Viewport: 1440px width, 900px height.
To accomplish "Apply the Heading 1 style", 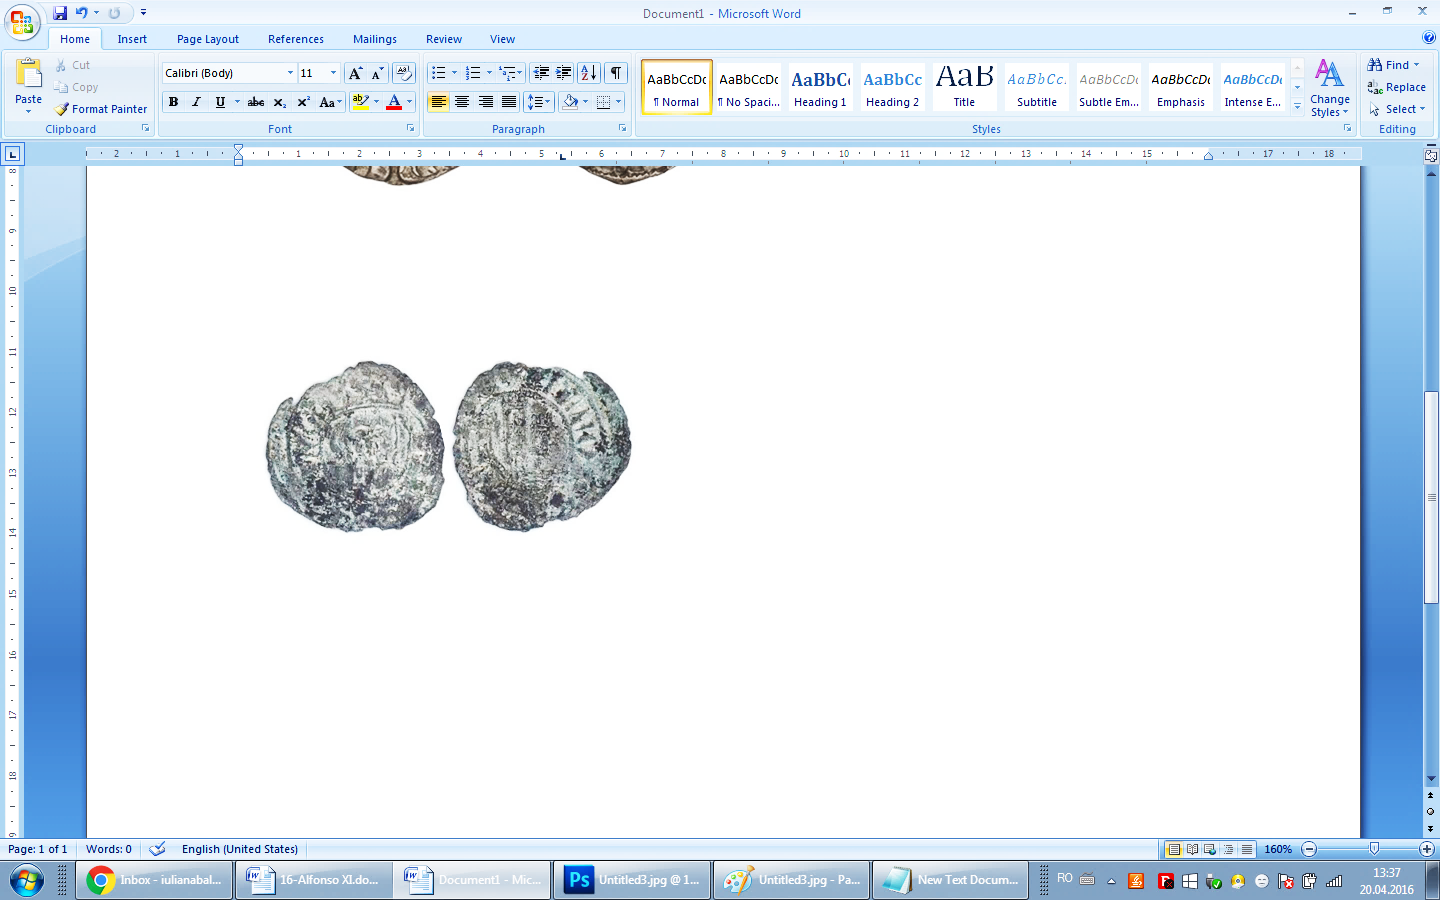I will click(820, 88).
